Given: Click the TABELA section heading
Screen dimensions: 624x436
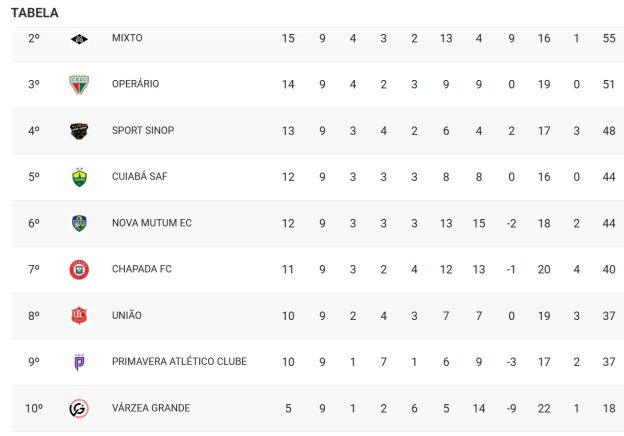Looking at the screenshot, I should point(35,13).
